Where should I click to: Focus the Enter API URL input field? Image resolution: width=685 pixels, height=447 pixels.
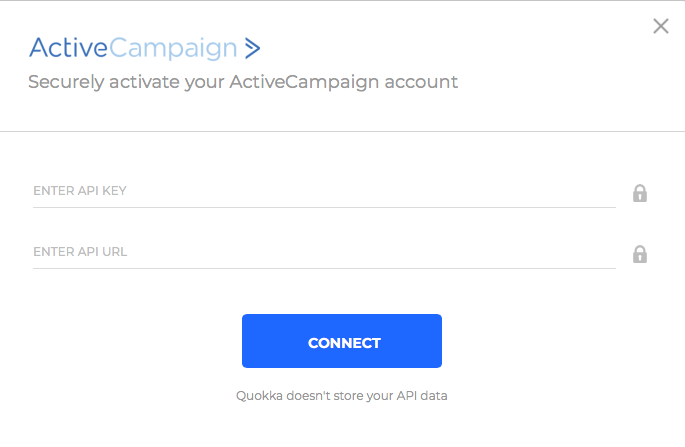click(324, 252)
